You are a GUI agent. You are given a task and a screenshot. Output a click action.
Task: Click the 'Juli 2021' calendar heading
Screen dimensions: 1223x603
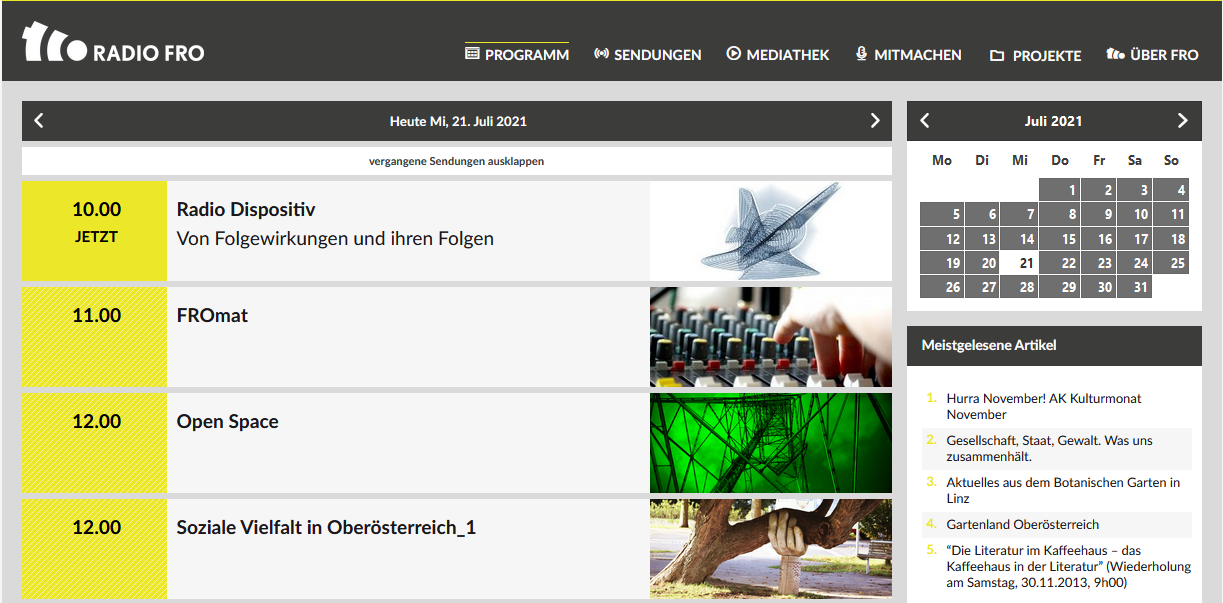1053,121
